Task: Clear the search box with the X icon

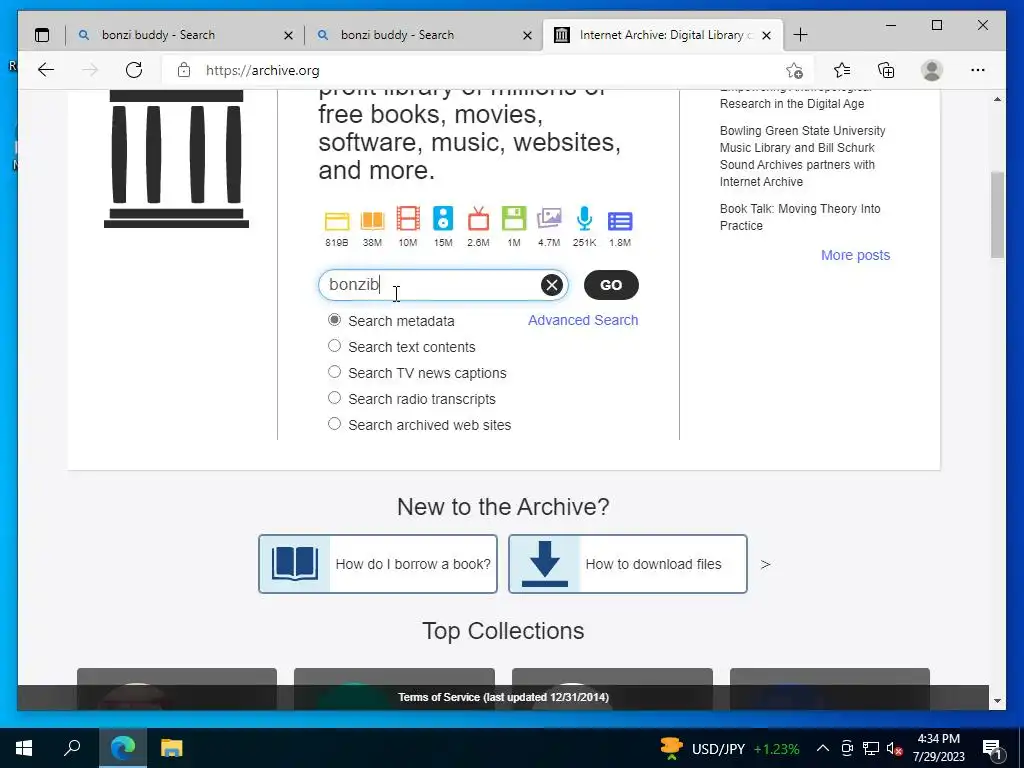Action: [x=552, y=285]
